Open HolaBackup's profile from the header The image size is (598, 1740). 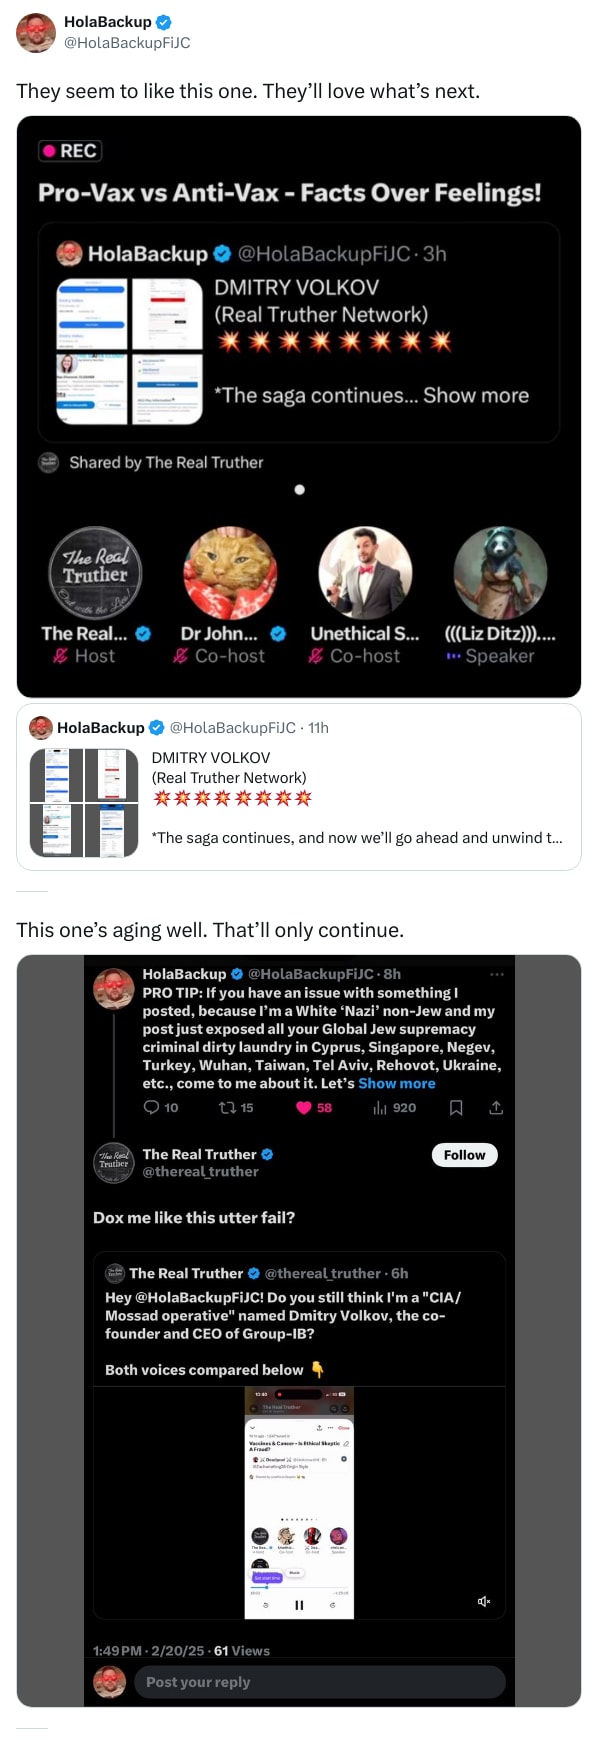click(x=35, y=32)
